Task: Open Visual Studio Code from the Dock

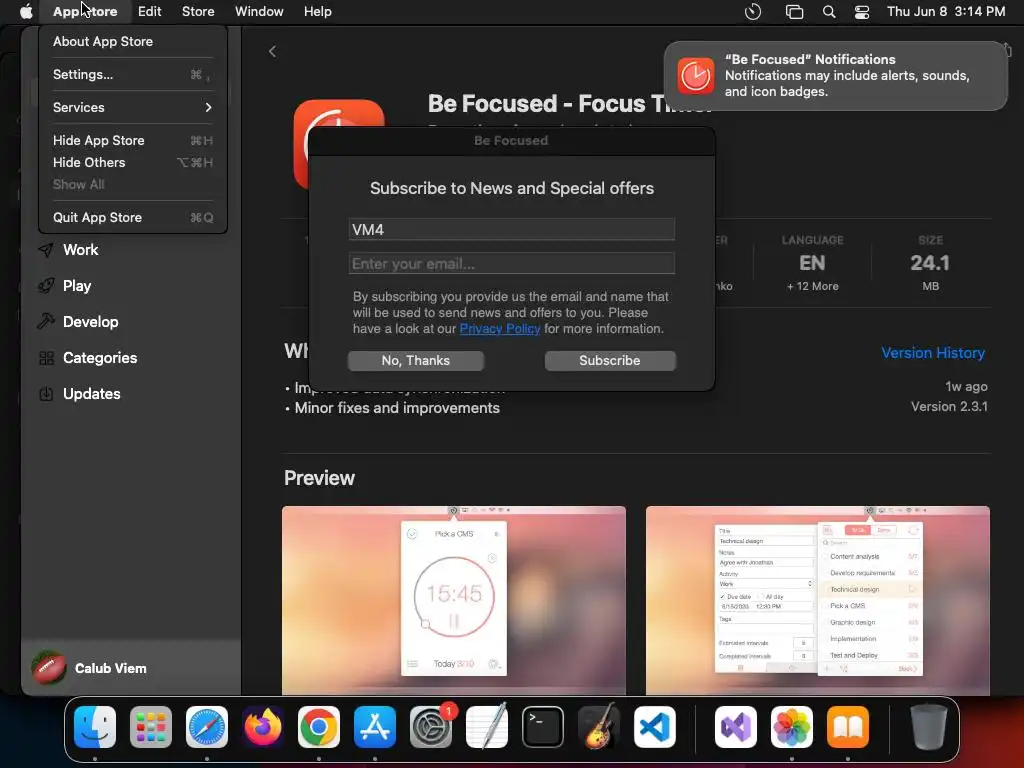Action: 655,727
